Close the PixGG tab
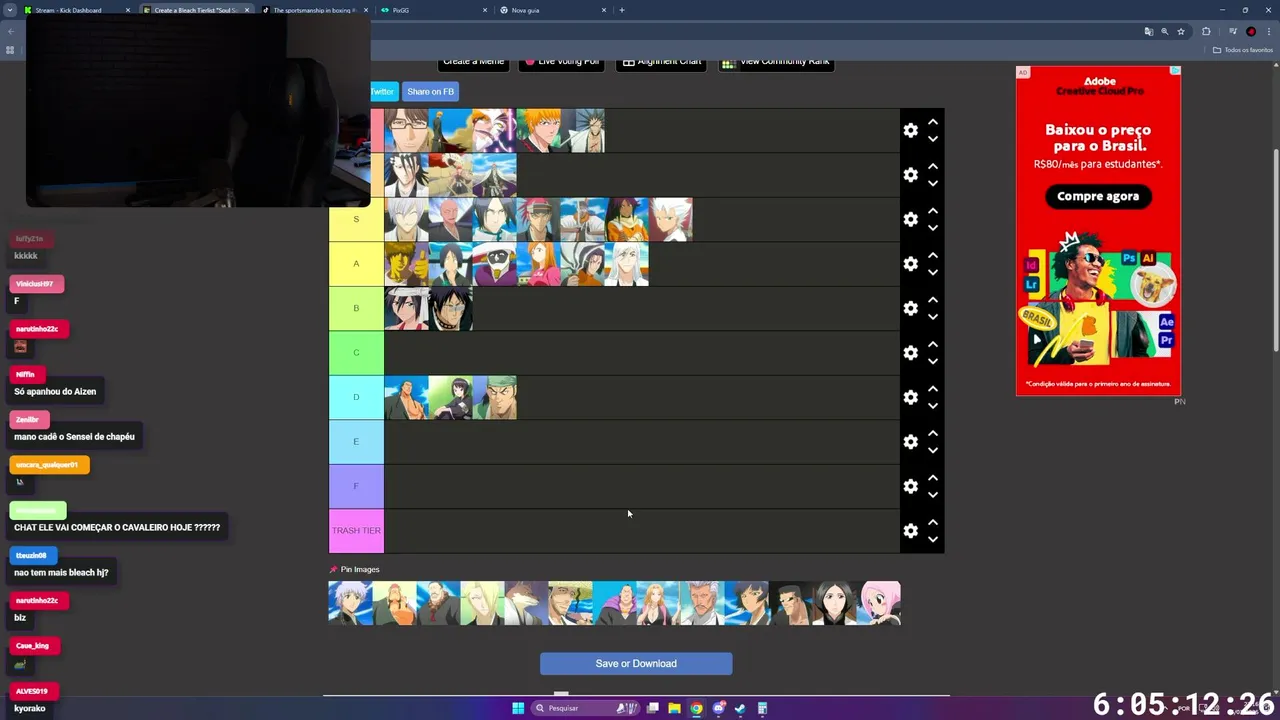This screenshot has width=1280, height=720. coord(485,10)
